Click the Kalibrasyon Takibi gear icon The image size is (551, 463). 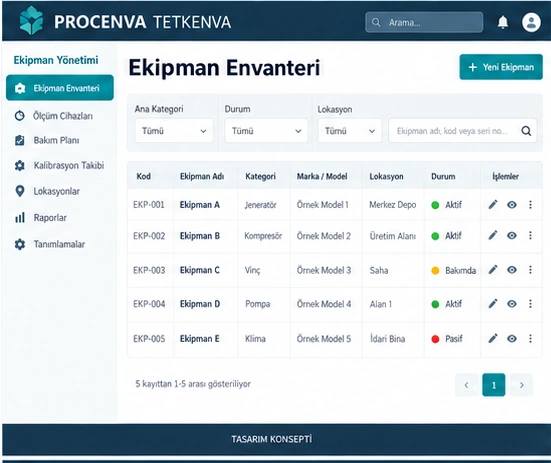tap(20, 165)
